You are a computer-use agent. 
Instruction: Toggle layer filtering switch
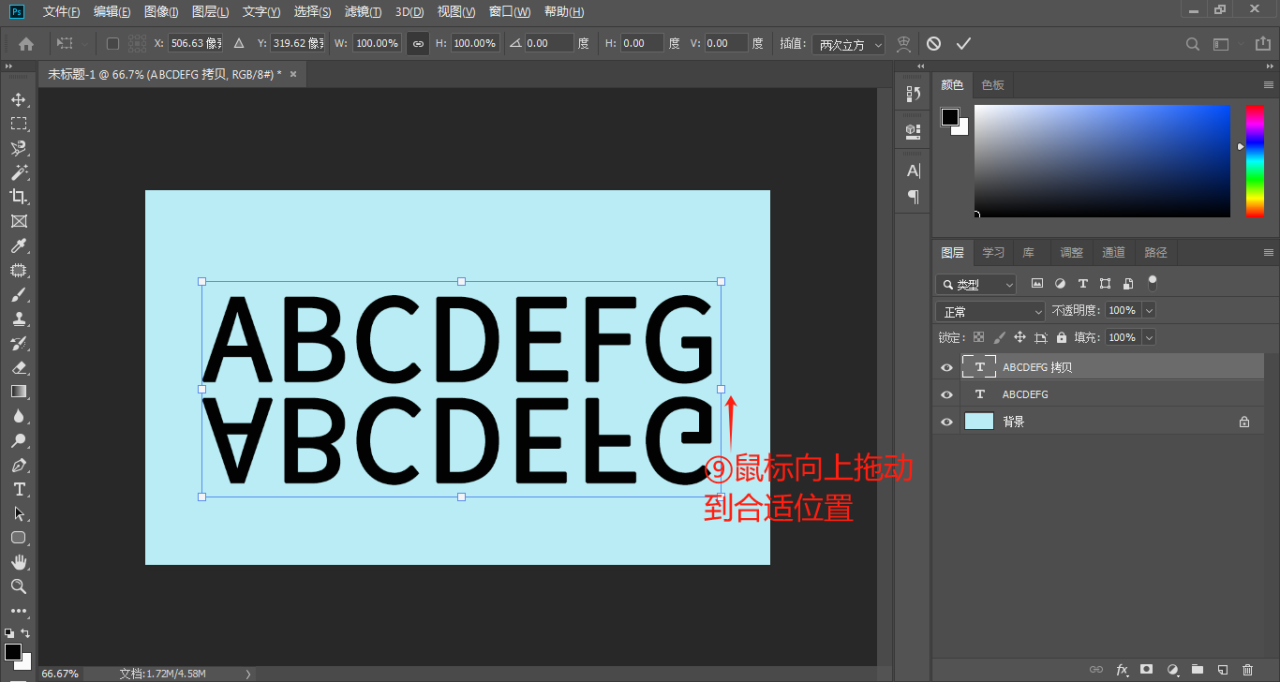click(1152, 283)
